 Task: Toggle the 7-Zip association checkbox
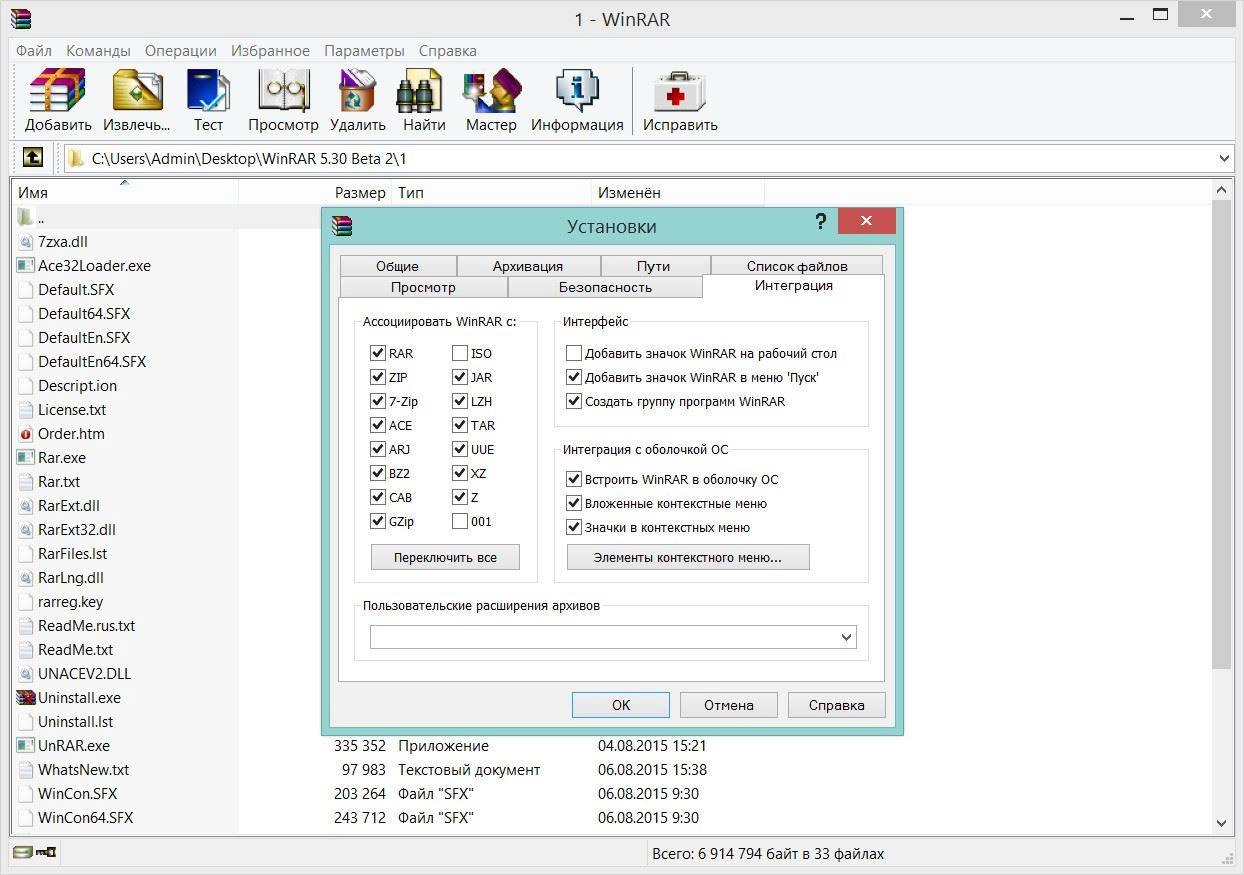[x=378, y=401]
